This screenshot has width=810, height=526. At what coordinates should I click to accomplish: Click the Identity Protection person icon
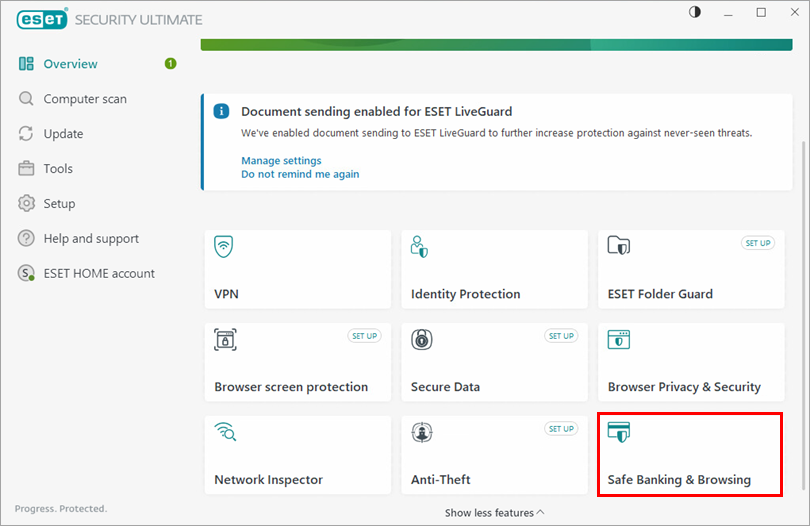point(419,247)
